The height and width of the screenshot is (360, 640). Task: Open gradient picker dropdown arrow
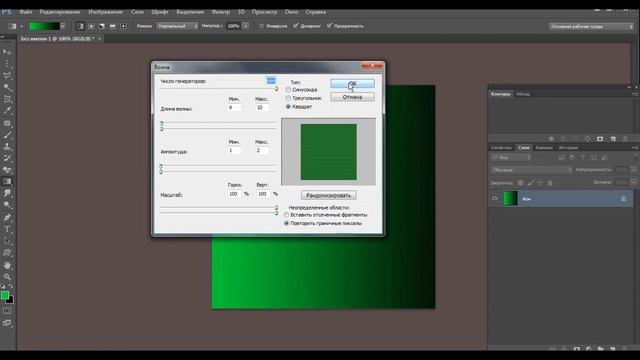click(x=63, y=26)
